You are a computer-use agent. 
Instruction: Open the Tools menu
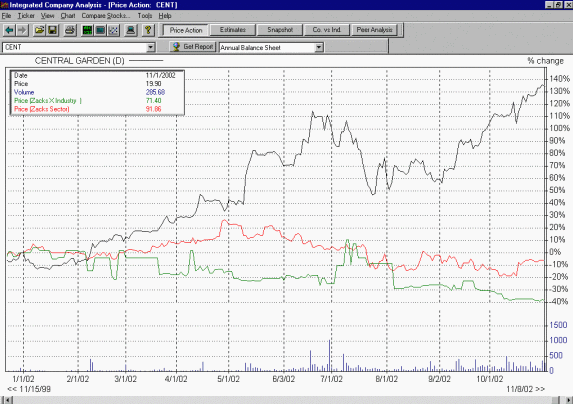tap(145, 16)
